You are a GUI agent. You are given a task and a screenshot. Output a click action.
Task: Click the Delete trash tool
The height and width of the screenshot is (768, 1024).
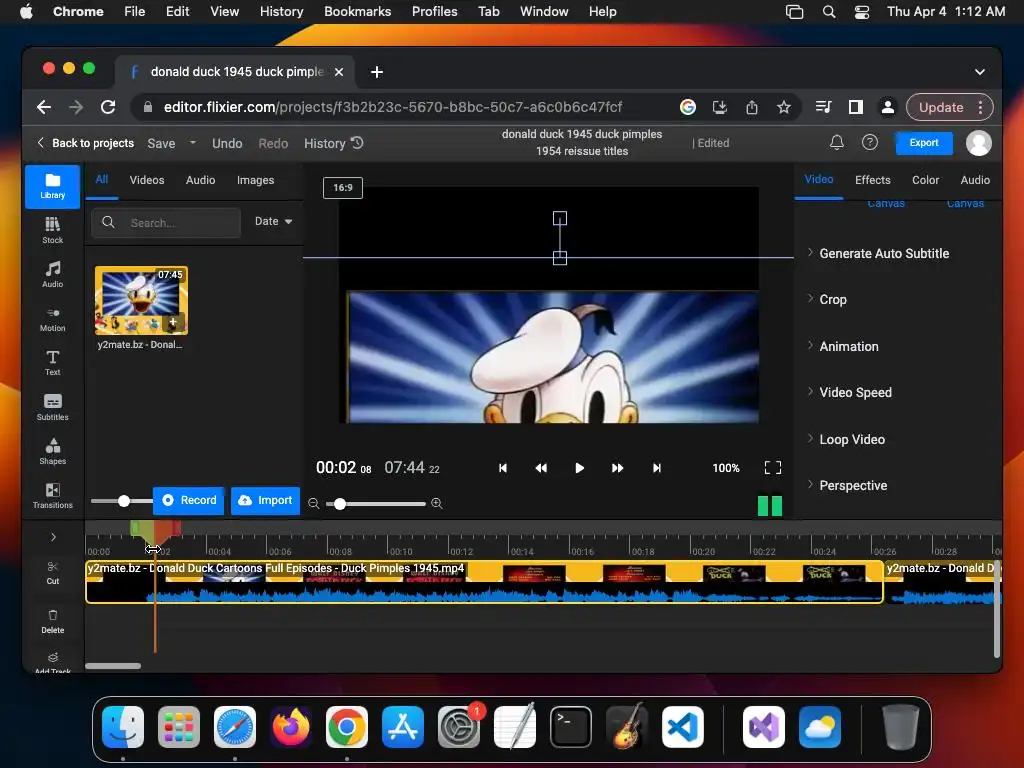(52, 621)
